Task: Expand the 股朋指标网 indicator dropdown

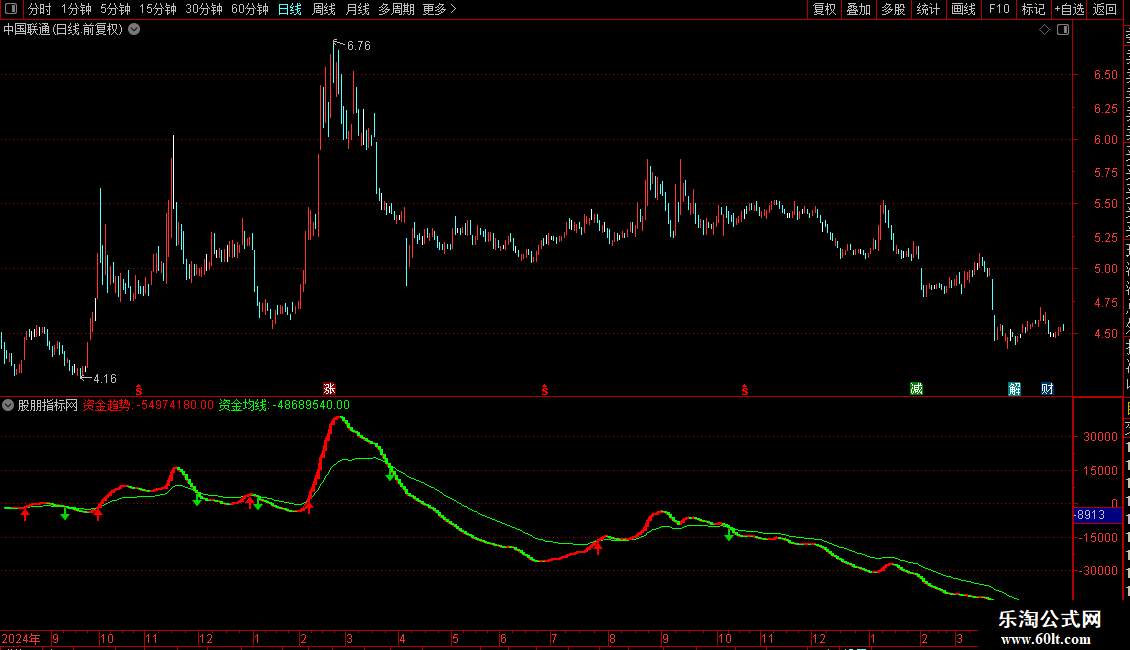Action: 8,405
